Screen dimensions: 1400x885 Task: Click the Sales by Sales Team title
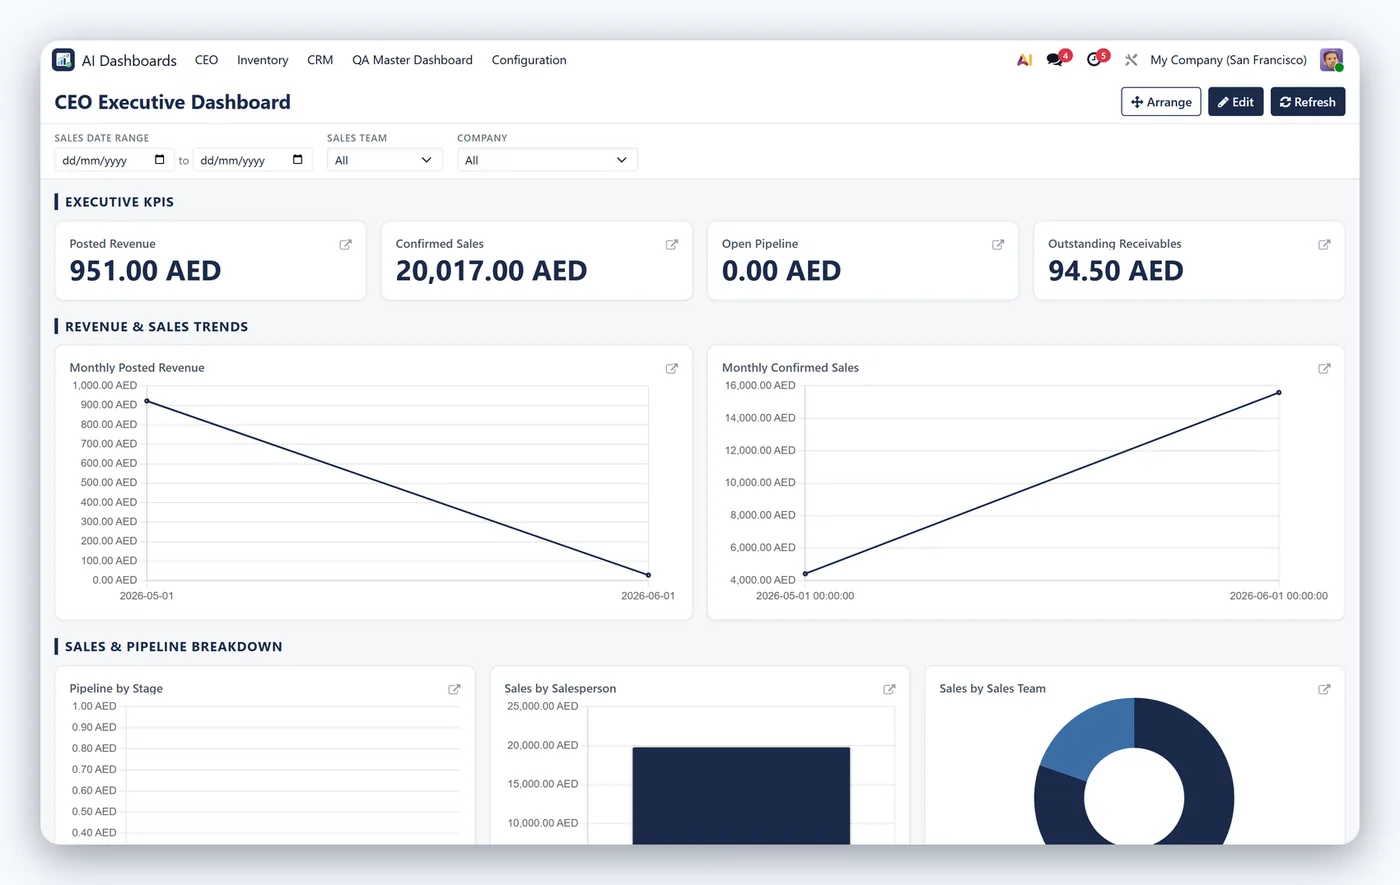click(x=992, y=689)
